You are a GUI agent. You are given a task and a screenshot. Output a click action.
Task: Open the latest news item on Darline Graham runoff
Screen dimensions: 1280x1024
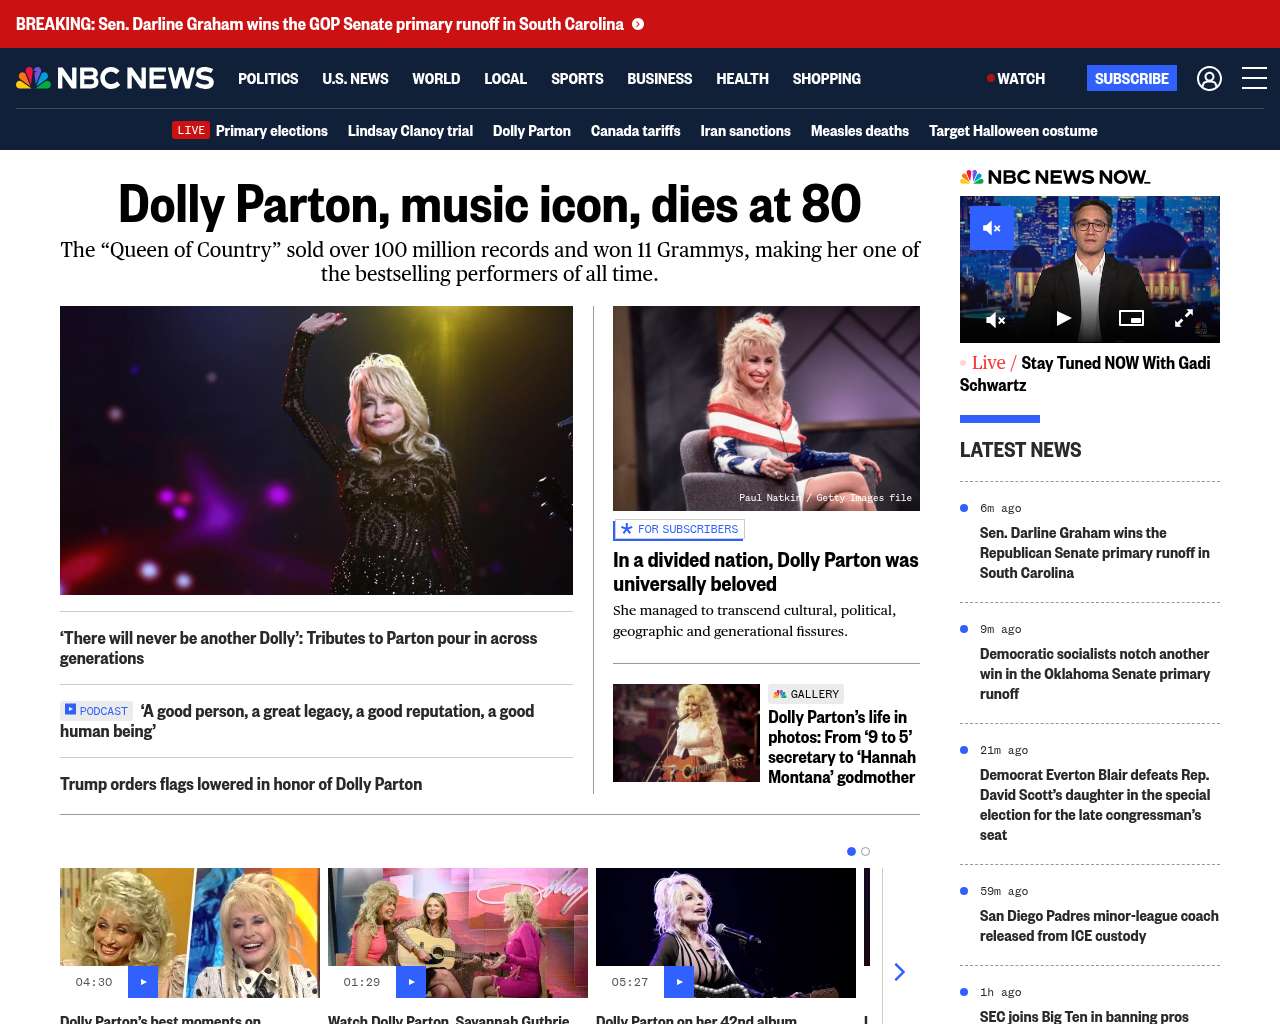coord(1095,553)
